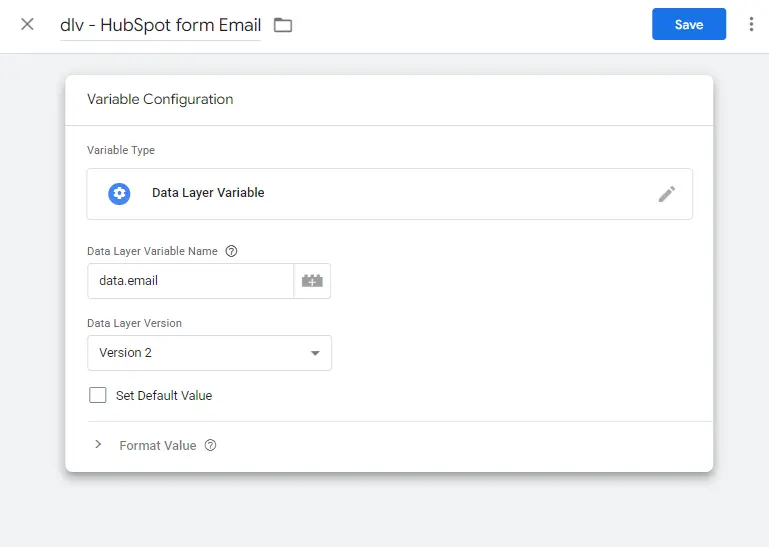Screen dimensions: 769x547
Task: Close the variable editor with the X icon
Action: pos(27,24)
